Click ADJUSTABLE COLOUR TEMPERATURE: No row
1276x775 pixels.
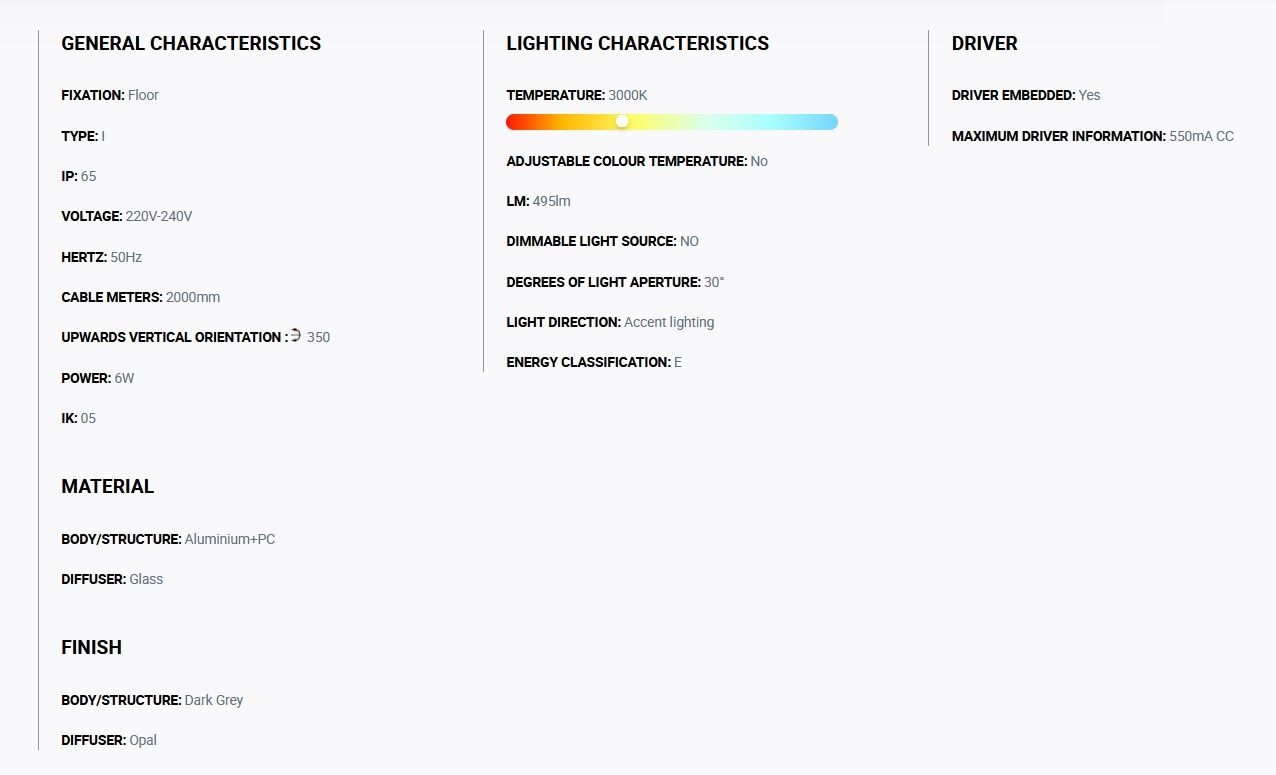click(x=637, y=161)
